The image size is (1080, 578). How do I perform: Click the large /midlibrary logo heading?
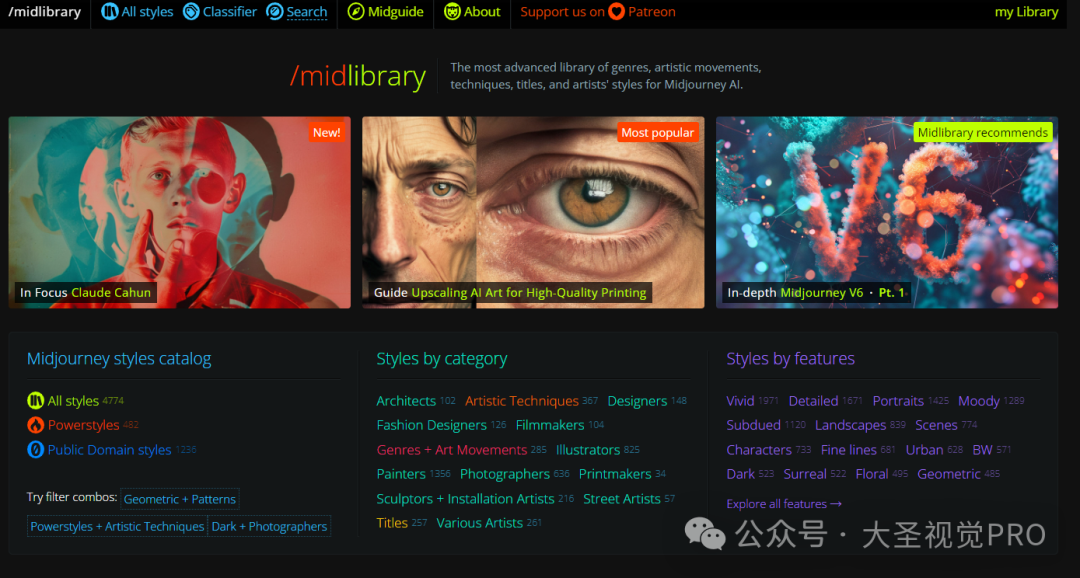tap(357, 76)
